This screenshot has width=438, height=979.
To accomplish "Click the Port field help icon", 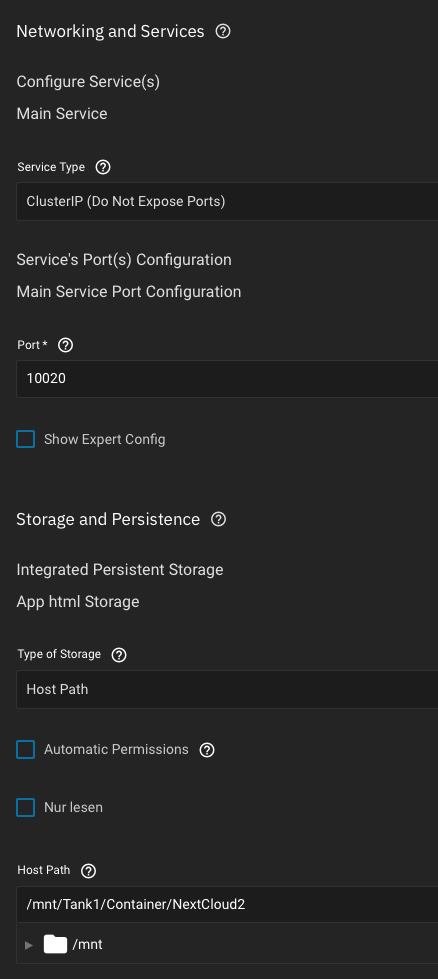I will click(66, 345).
